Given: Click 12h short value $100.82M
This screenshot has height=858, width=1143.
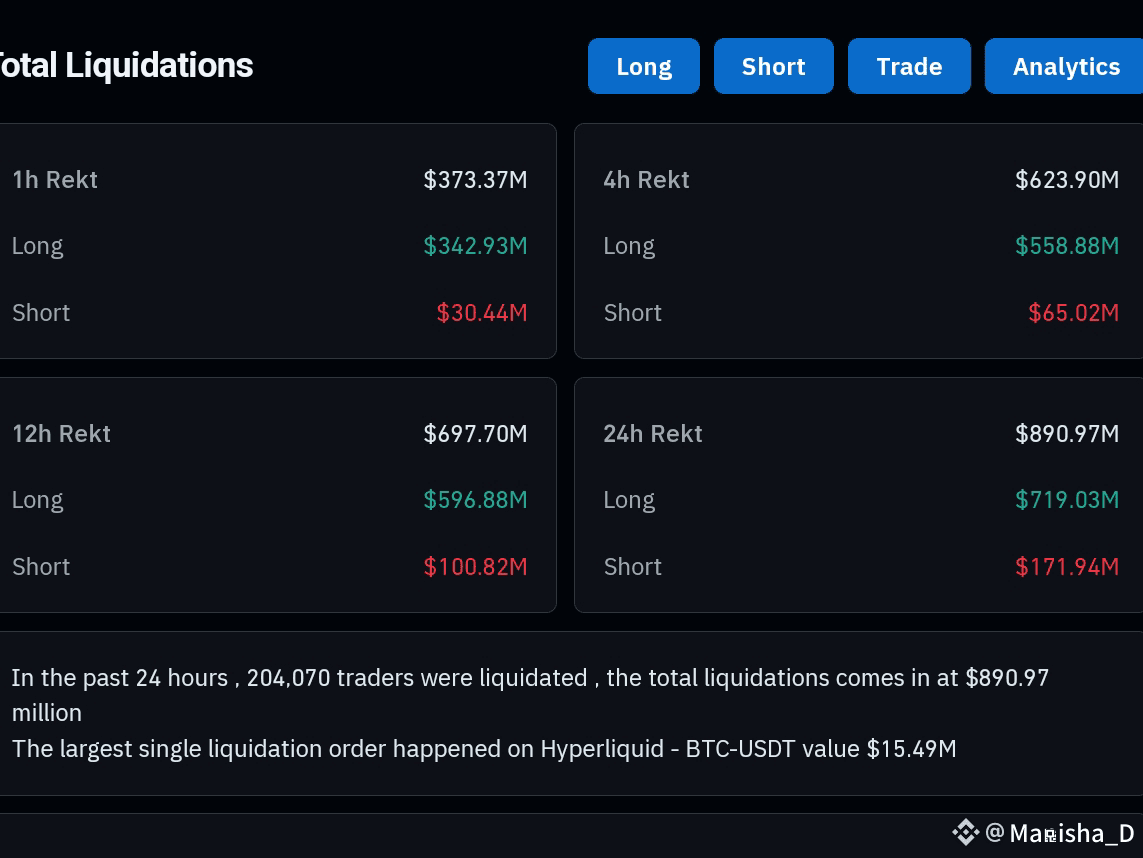Looking at the screenshot, I should coord(475,566).
